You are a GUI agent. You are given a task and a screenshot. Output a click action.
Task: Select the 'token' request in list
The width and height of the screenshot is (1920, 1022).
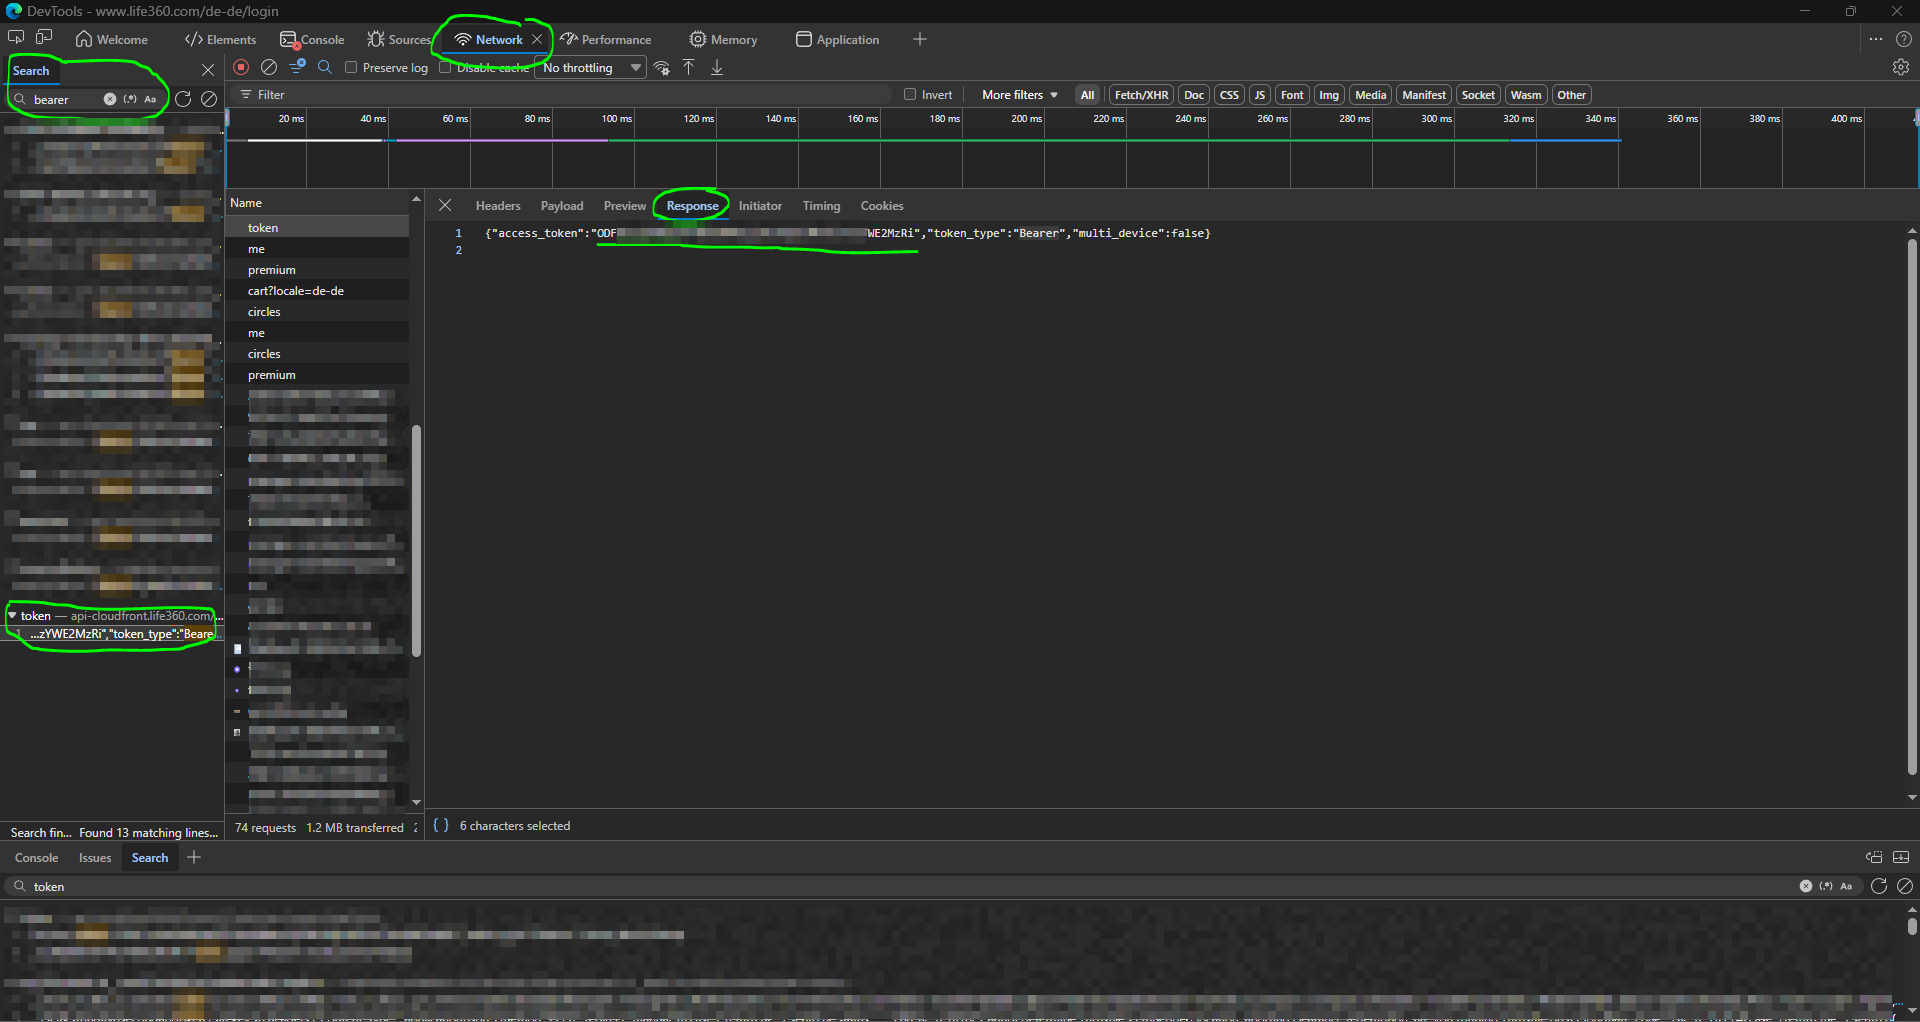pos(317,228)
